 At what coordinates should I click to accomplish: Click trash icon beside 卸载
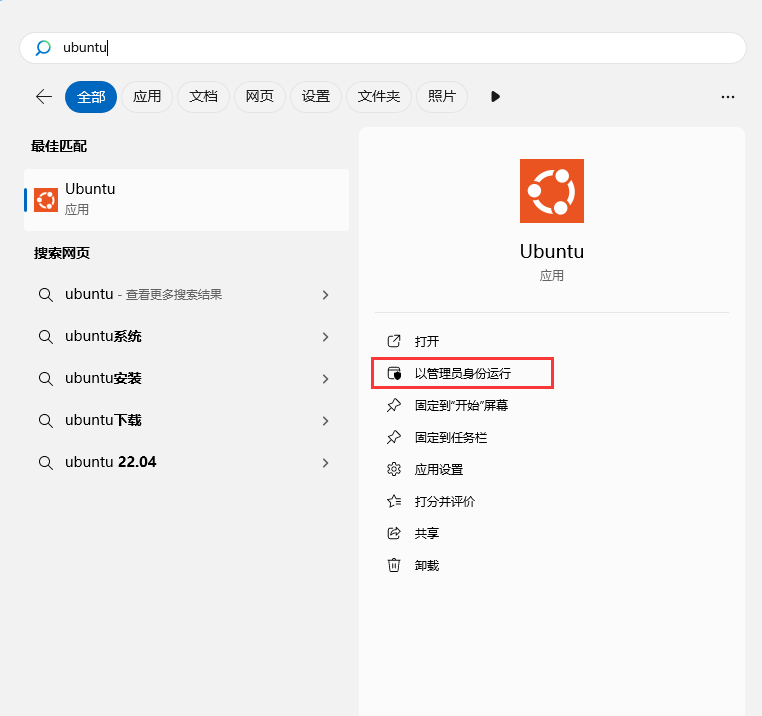(x=394, y=565)
